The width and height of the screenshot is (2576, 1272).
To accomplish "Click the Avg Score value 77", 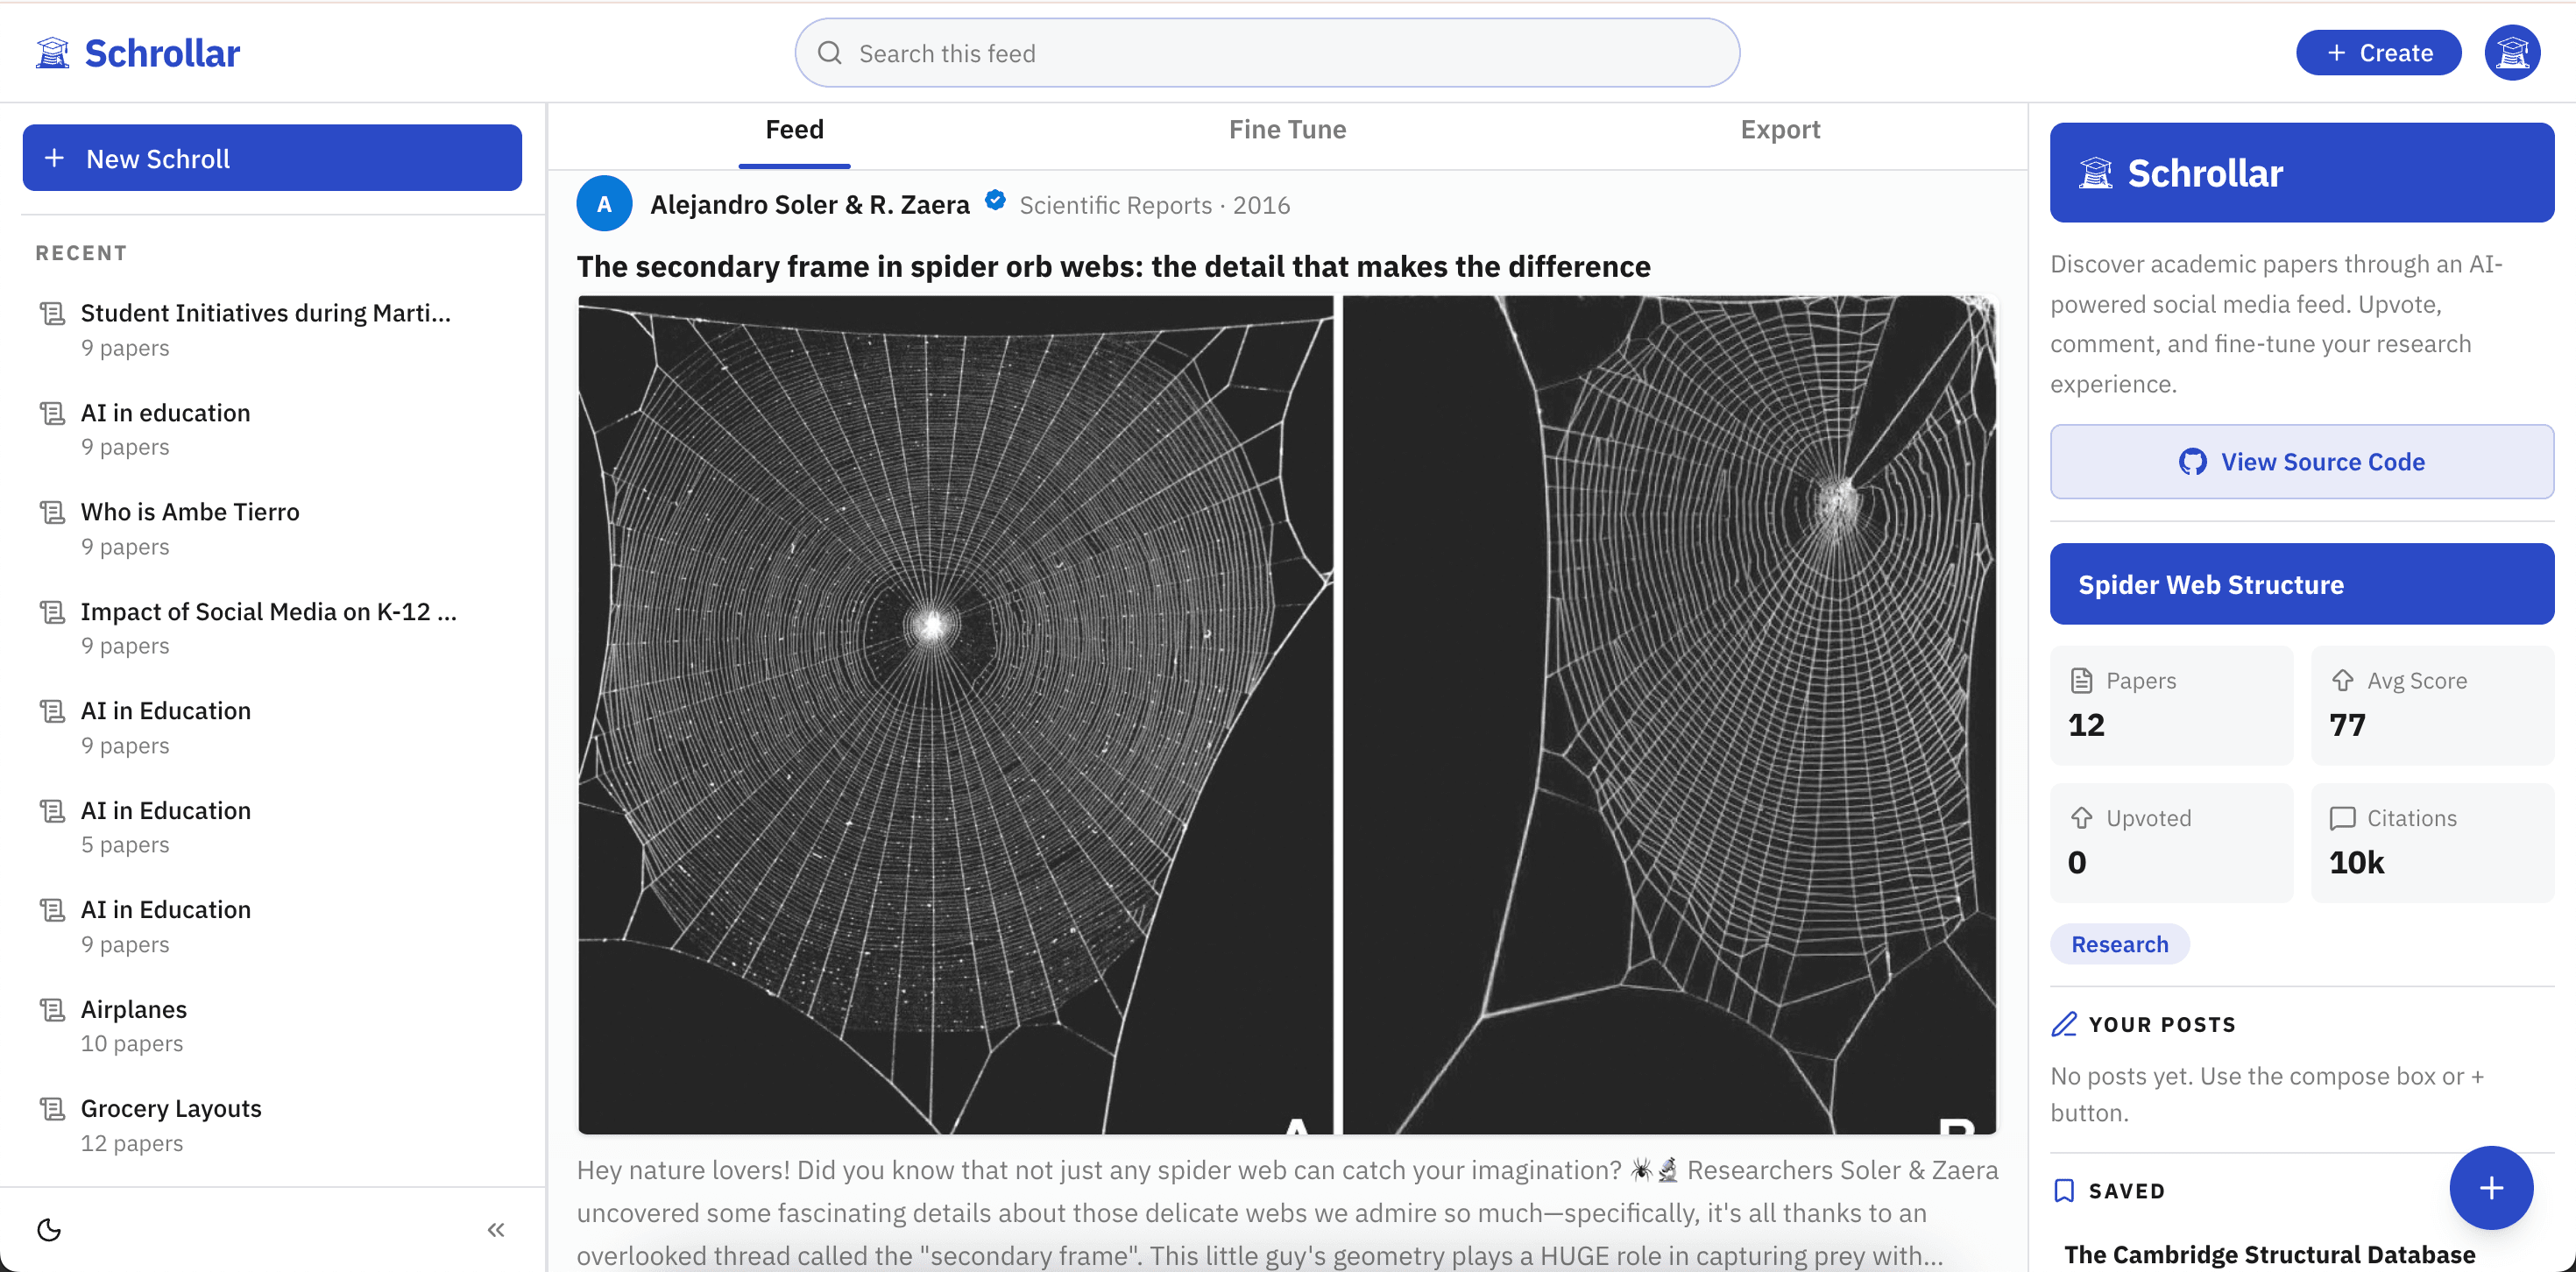I will click(2347, 724).
